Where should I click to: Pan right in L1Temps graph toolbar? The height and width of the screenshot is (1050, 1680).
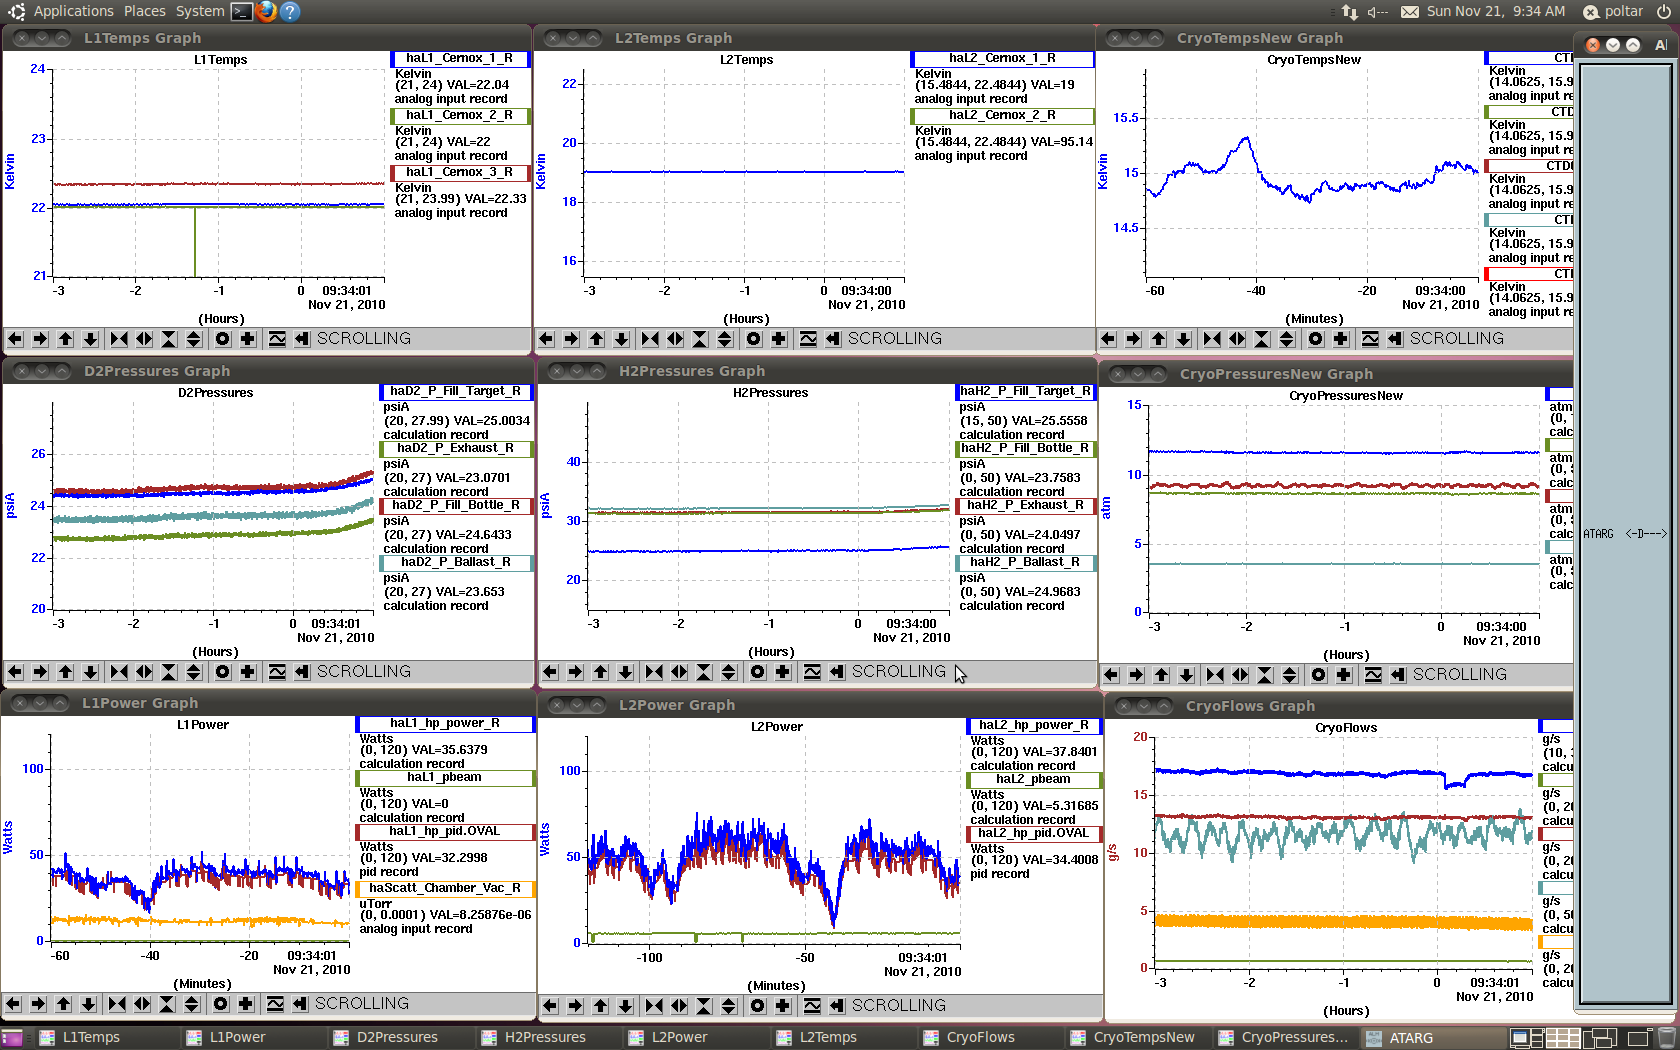coord(40,339)
